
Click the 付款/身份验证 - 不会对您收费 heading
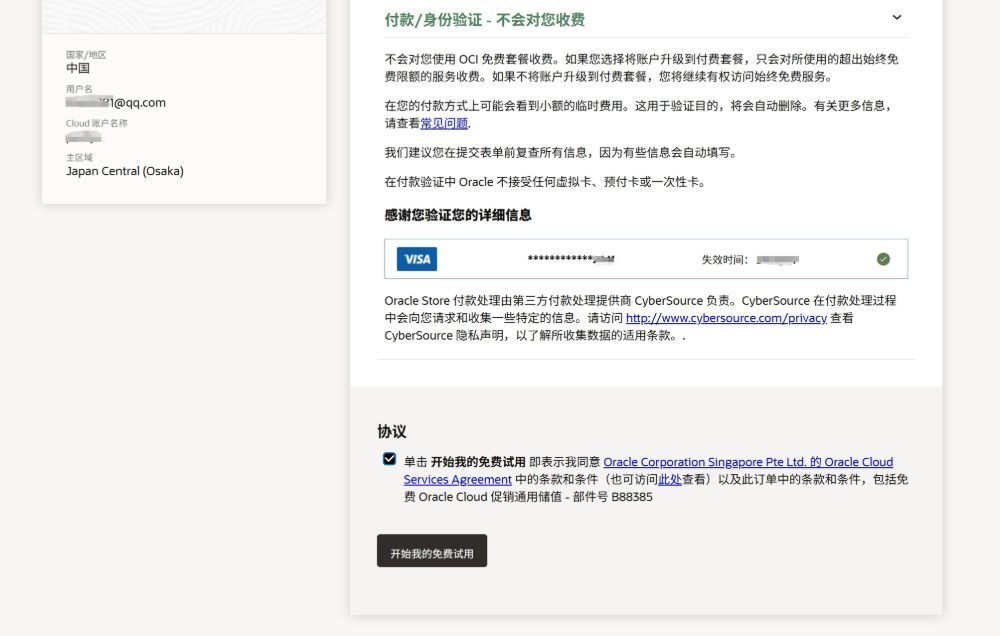pyautogui.click(x=484, y=20)
